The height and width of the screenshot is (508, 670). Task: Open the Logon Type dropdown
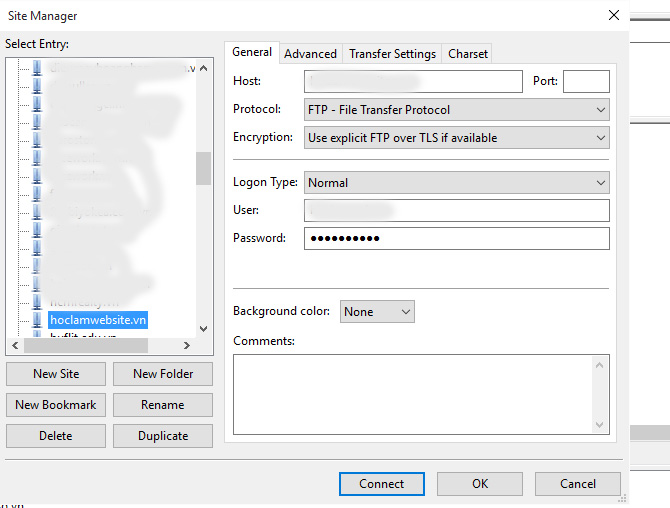click(x=456, y=183)
